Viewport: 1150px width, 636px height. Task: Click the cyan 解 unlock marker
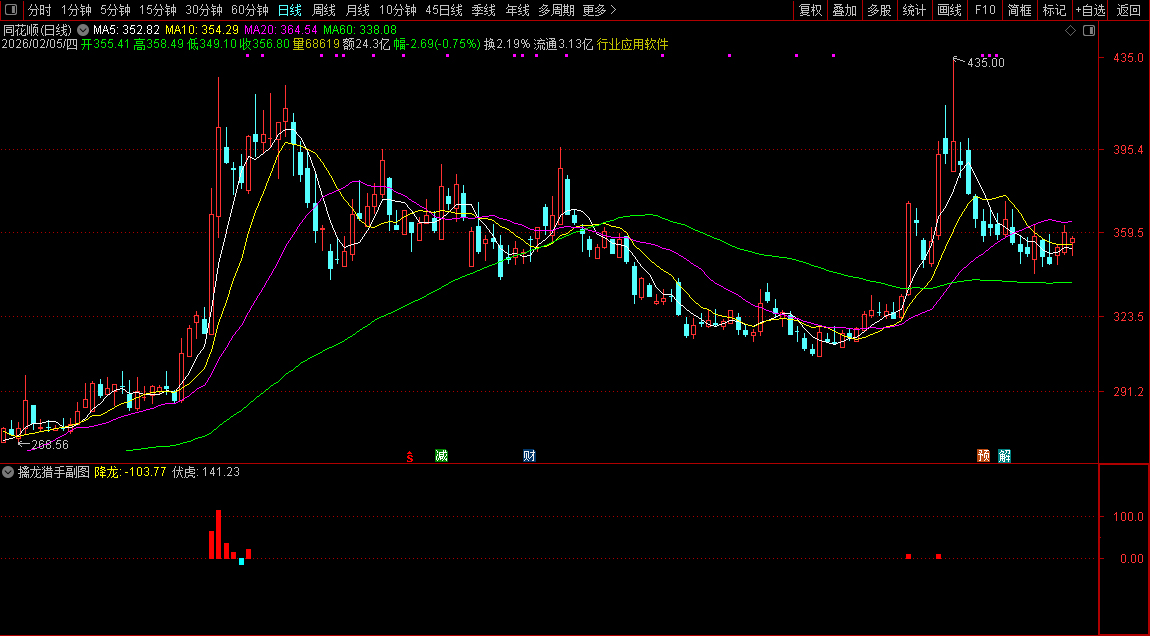1004,456
